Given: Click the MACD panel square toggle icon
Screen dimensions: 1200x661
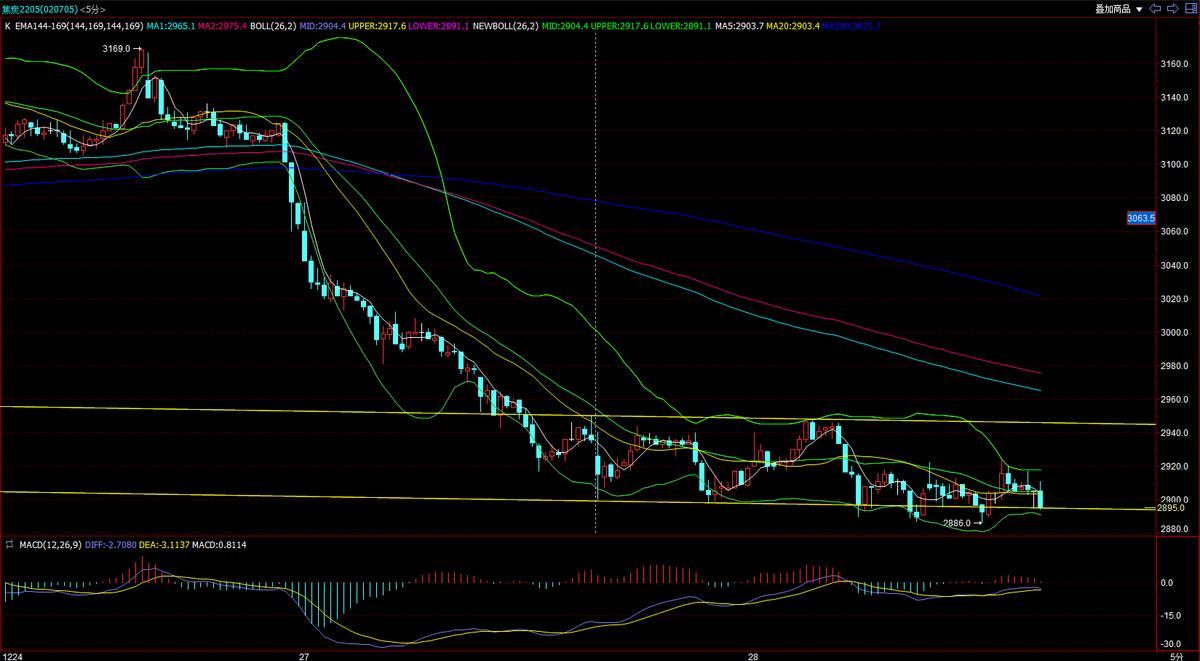Looking at the screenshot, I should 9,544.
